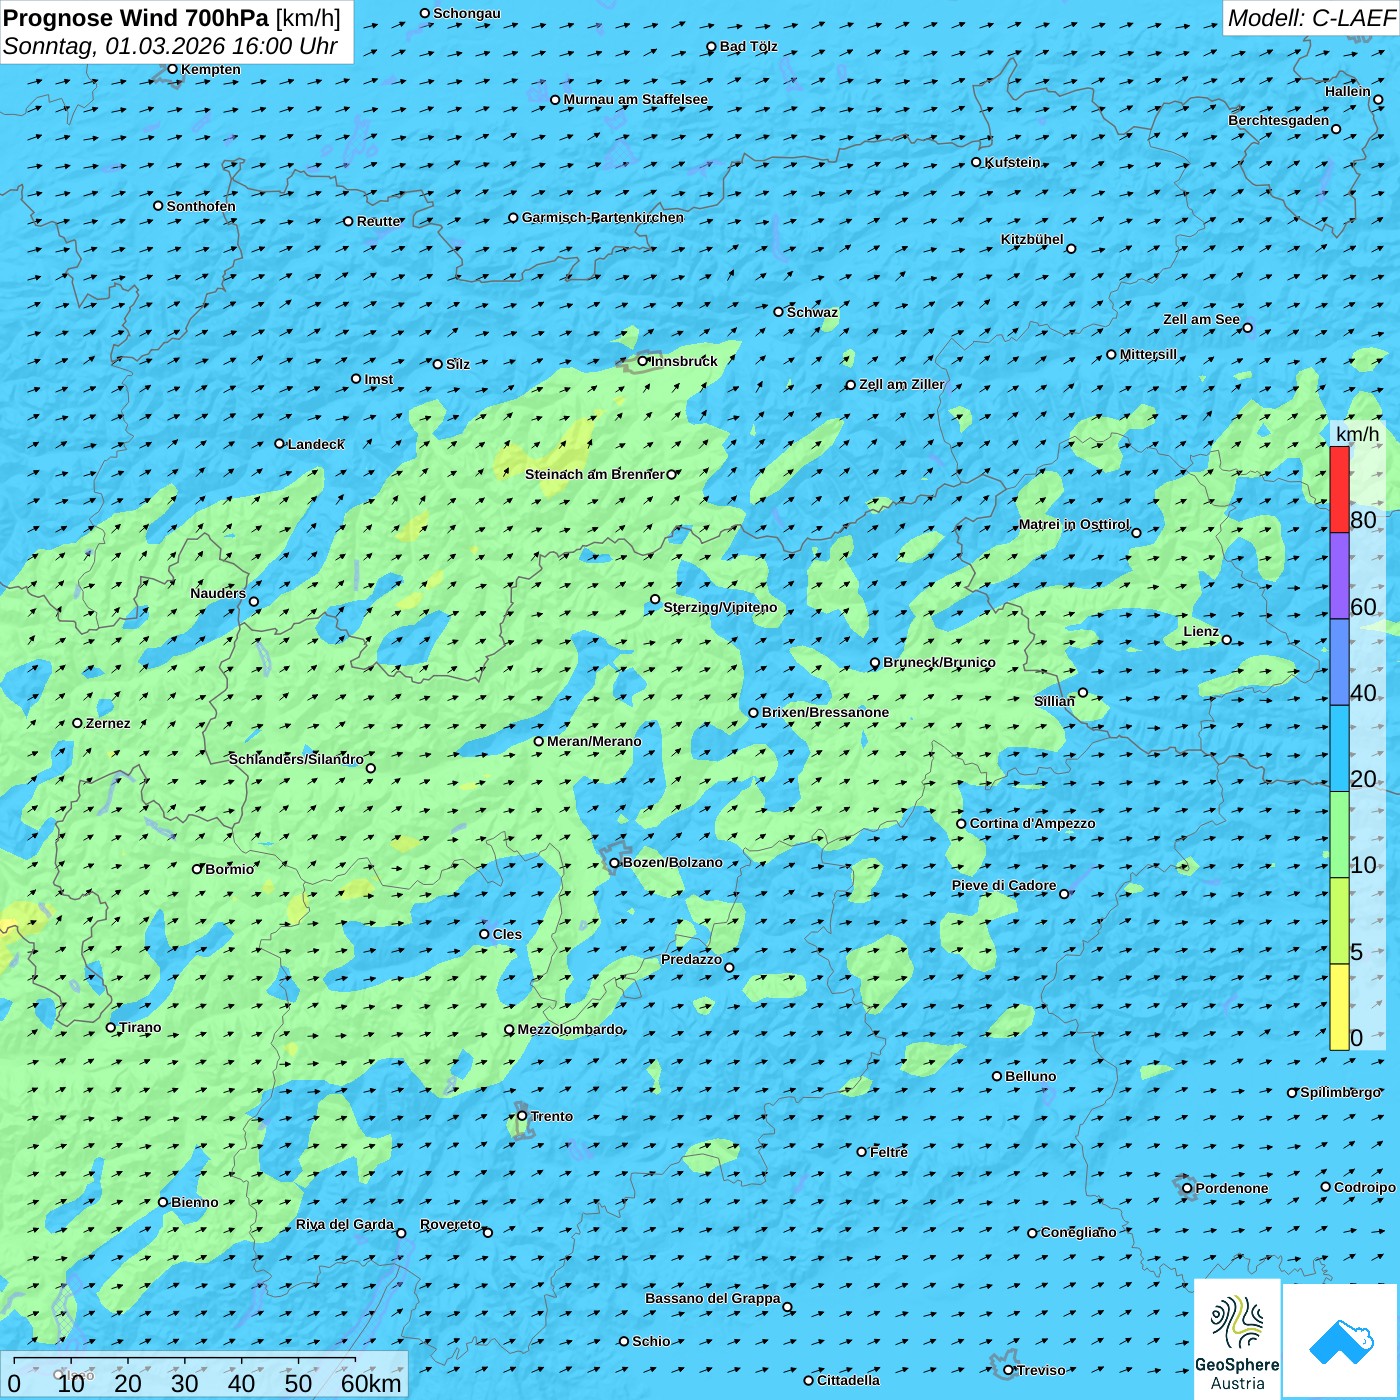Click the blue cloud chevron logo

pos(1341,1341)
